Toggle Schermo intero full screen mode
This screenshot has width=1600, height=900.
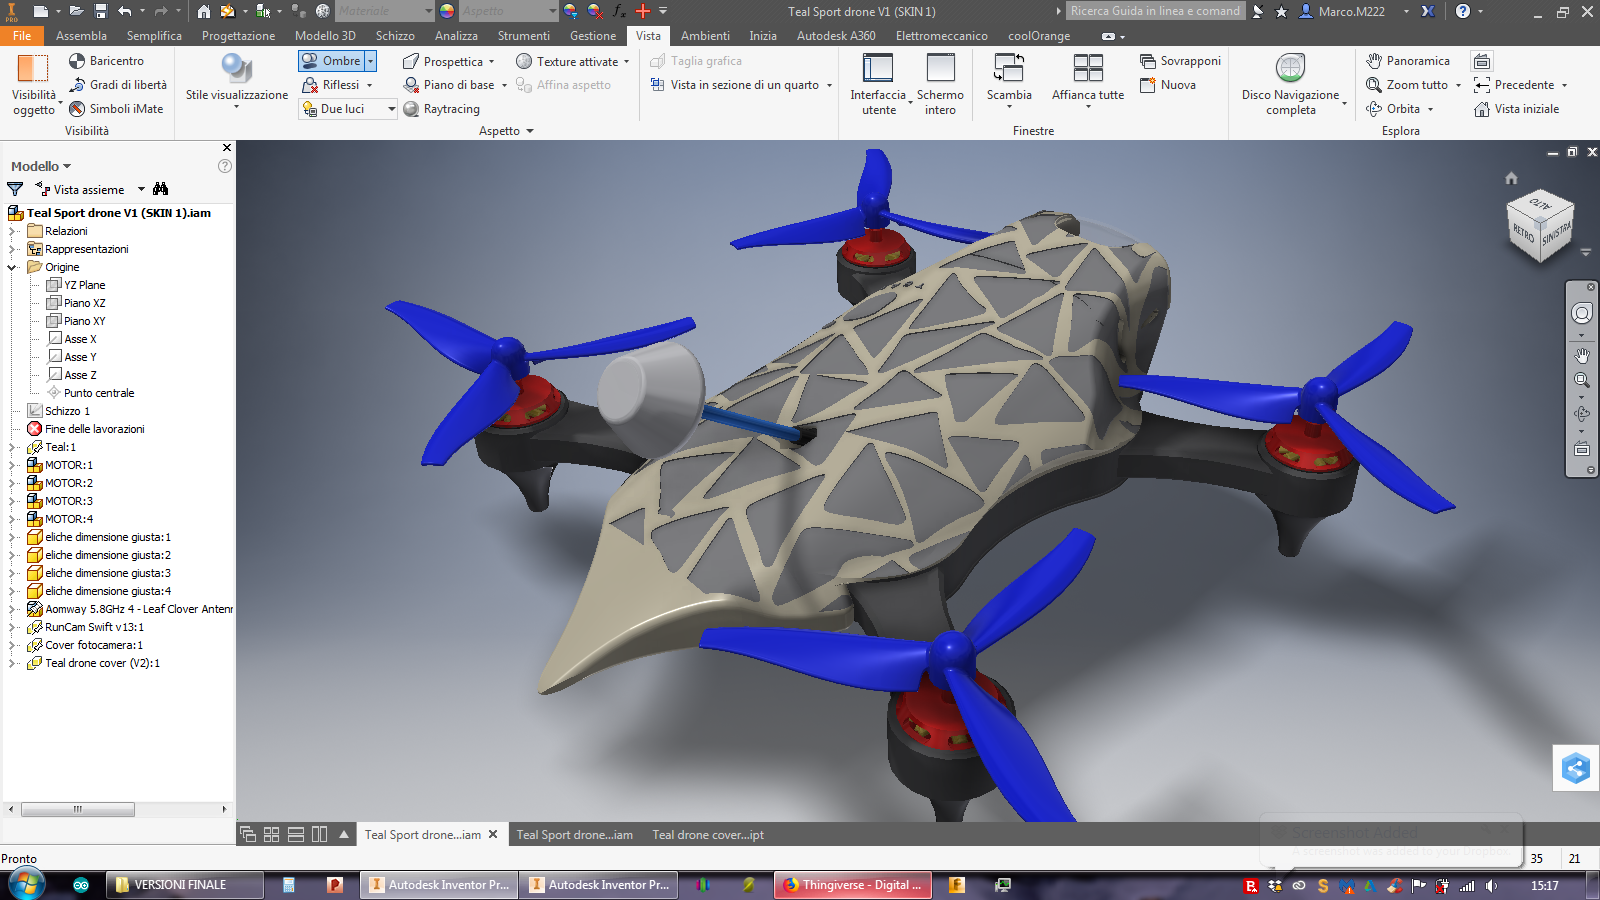940,84
